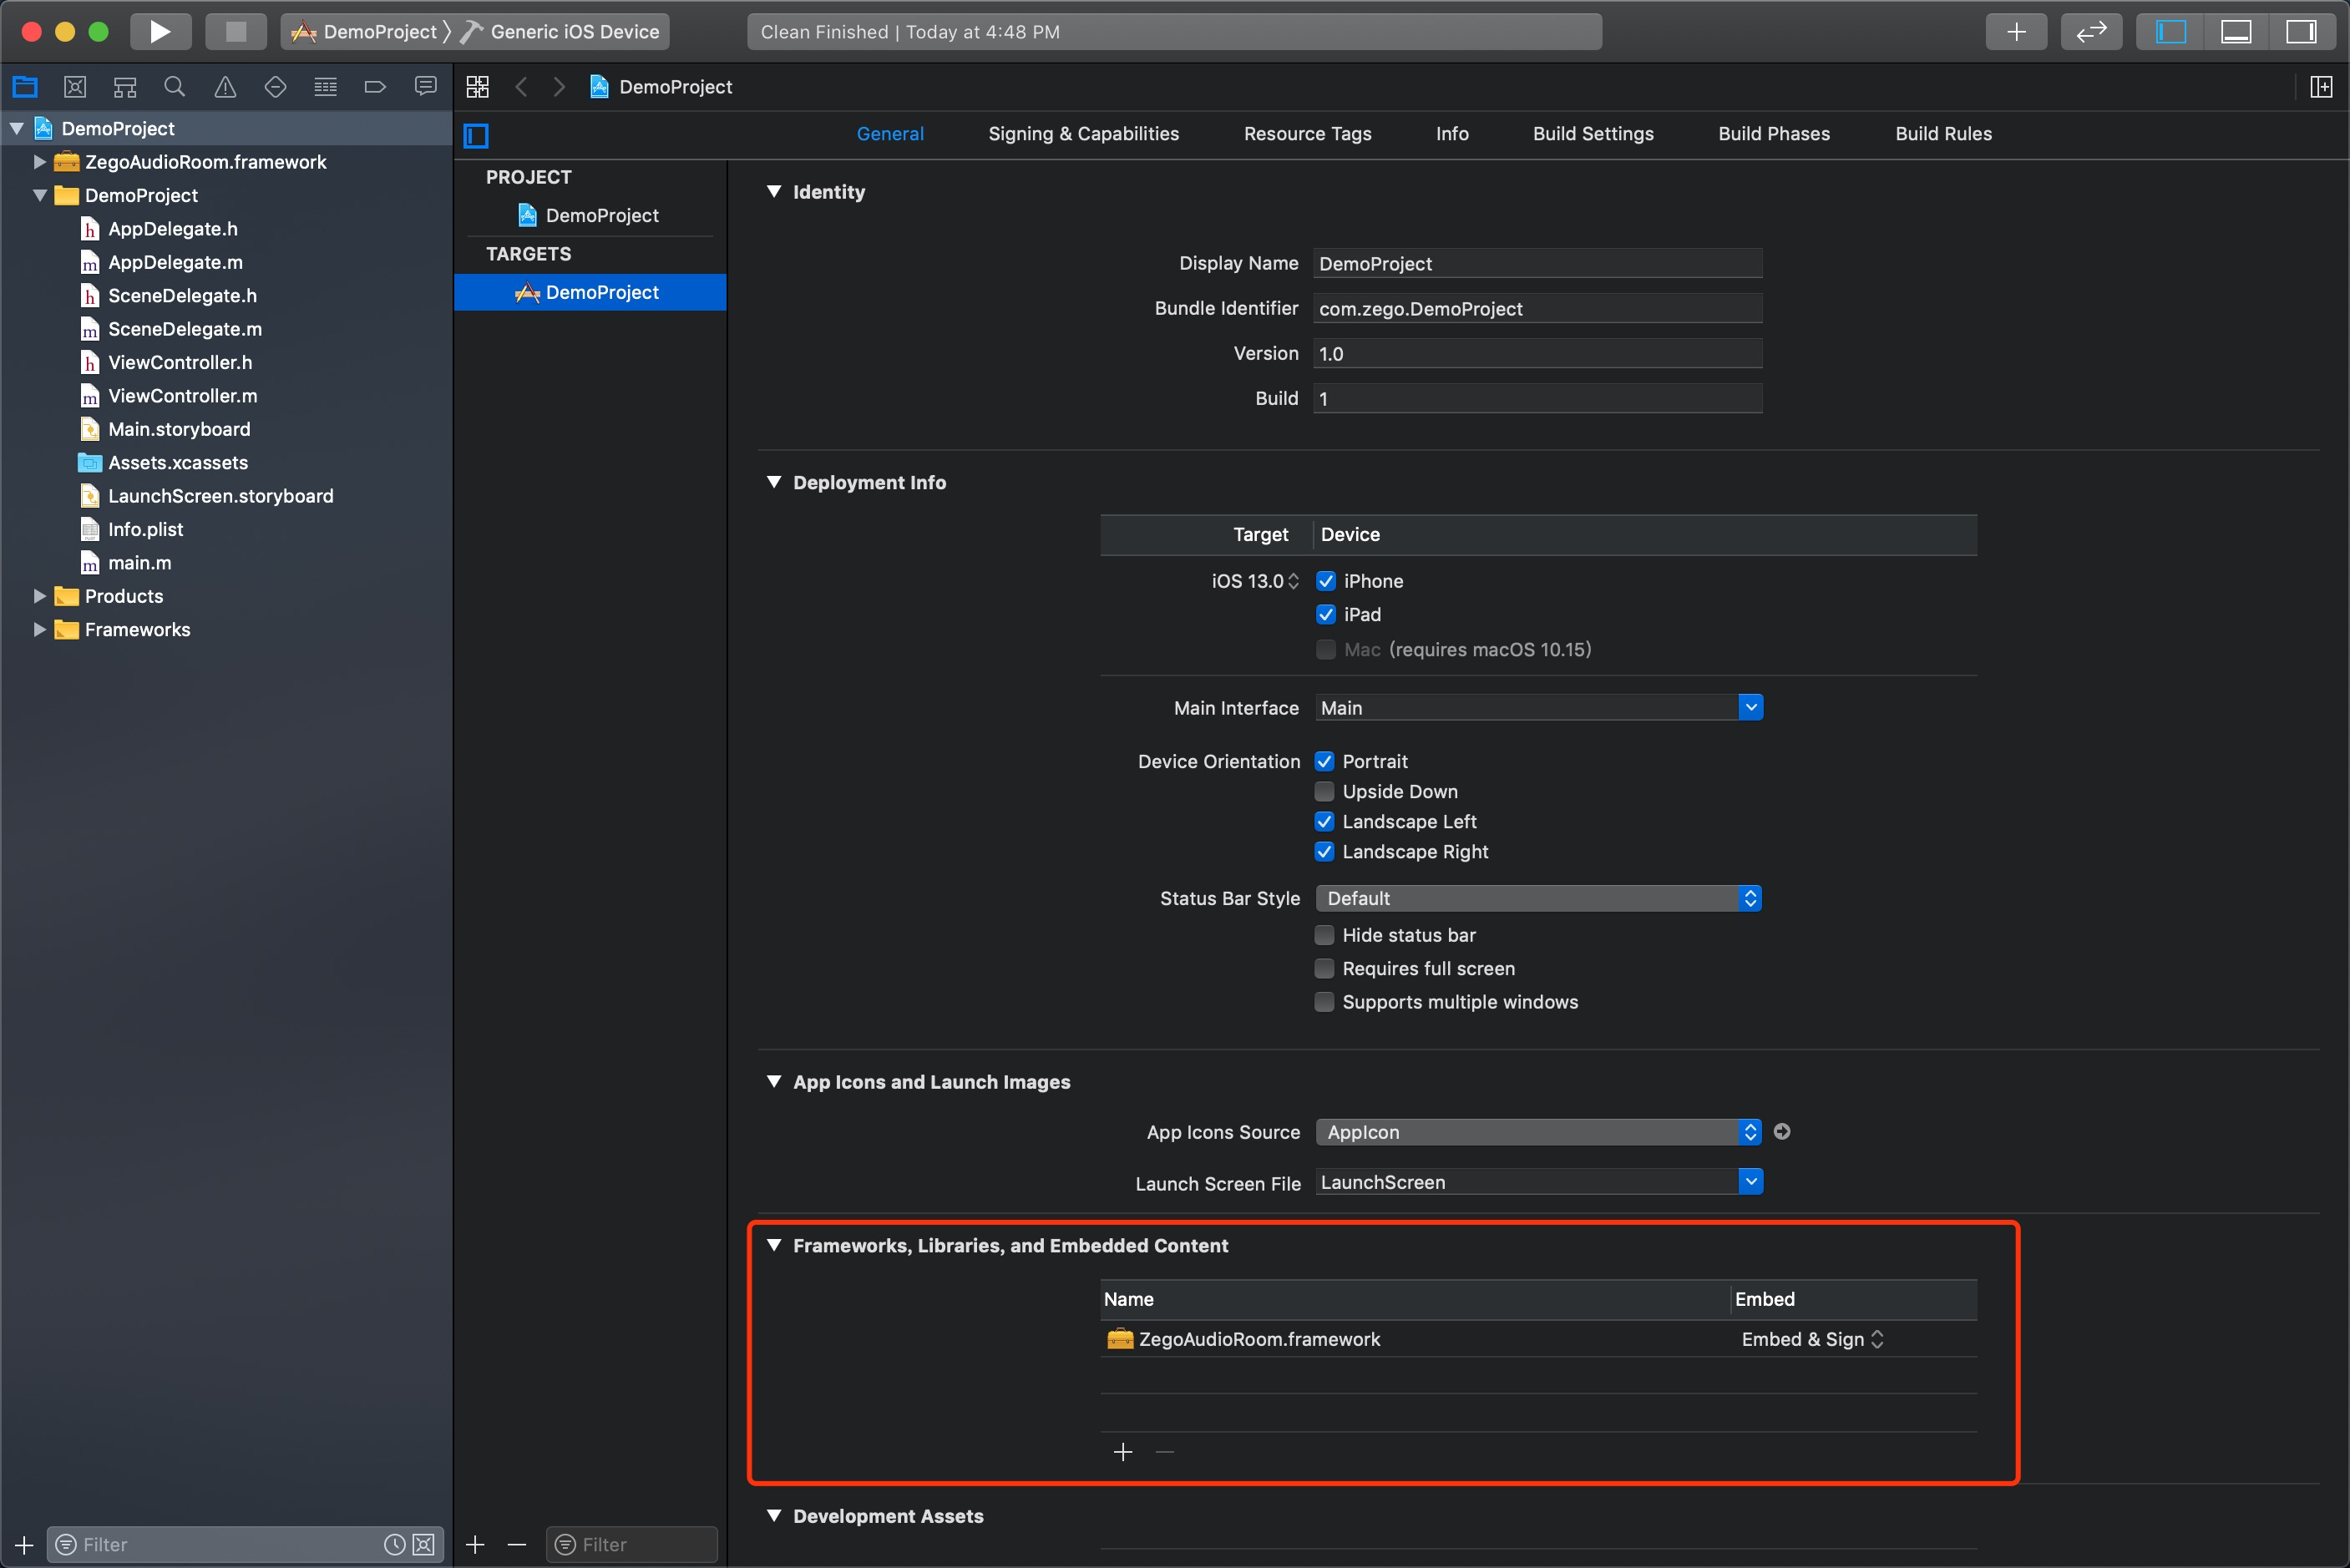The width and height of the screenshot is (2350, 1568).
Task: Open the Launch Screen File dropdown
Action: pyautogui.click(x=1750, y=1181)
